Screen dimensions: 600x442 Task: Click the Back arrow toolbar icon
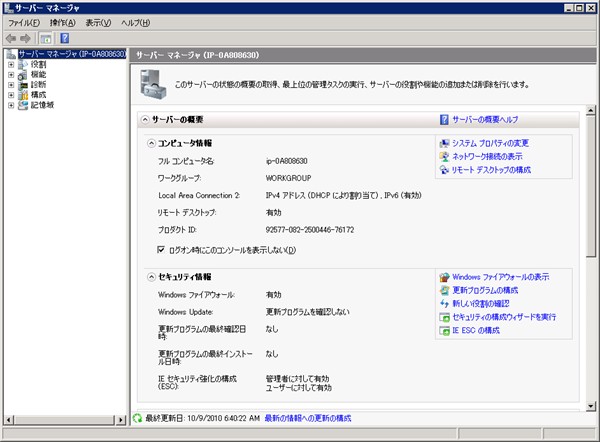click(x=11, y=38)
